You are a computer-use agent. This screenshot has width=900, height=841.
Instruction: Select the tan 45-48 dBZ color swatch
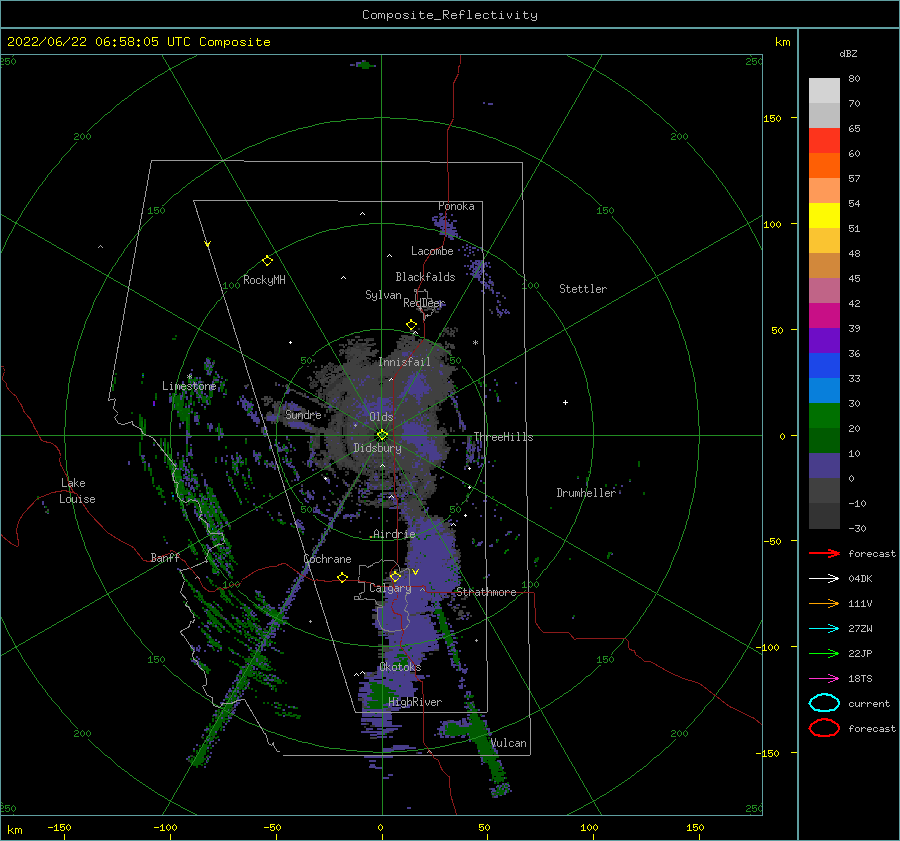[x=824, y=266]
